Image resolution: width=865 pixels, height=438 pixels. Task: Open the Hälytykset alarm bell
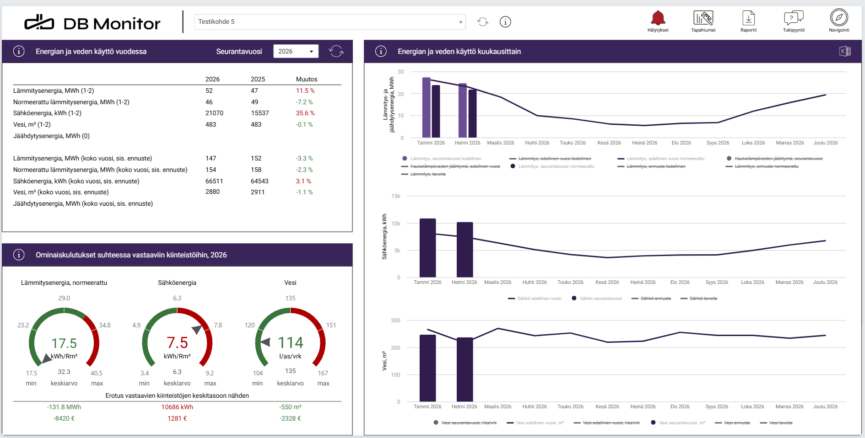coord(657,18)
